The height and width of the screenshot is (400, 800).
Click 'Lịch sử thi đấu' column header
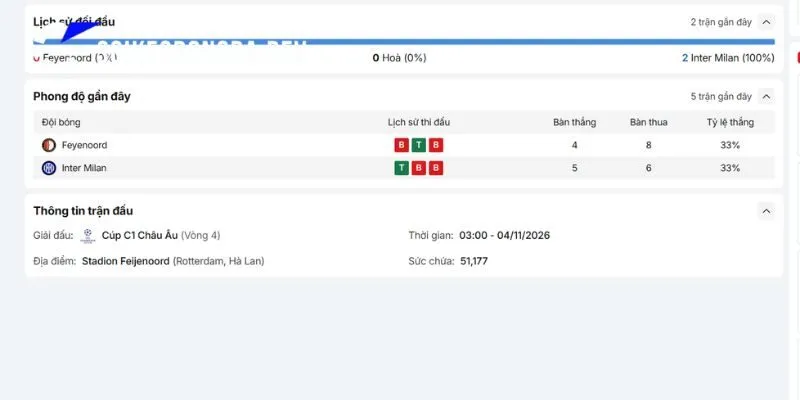pyautogui.click(x=419, y=122)
